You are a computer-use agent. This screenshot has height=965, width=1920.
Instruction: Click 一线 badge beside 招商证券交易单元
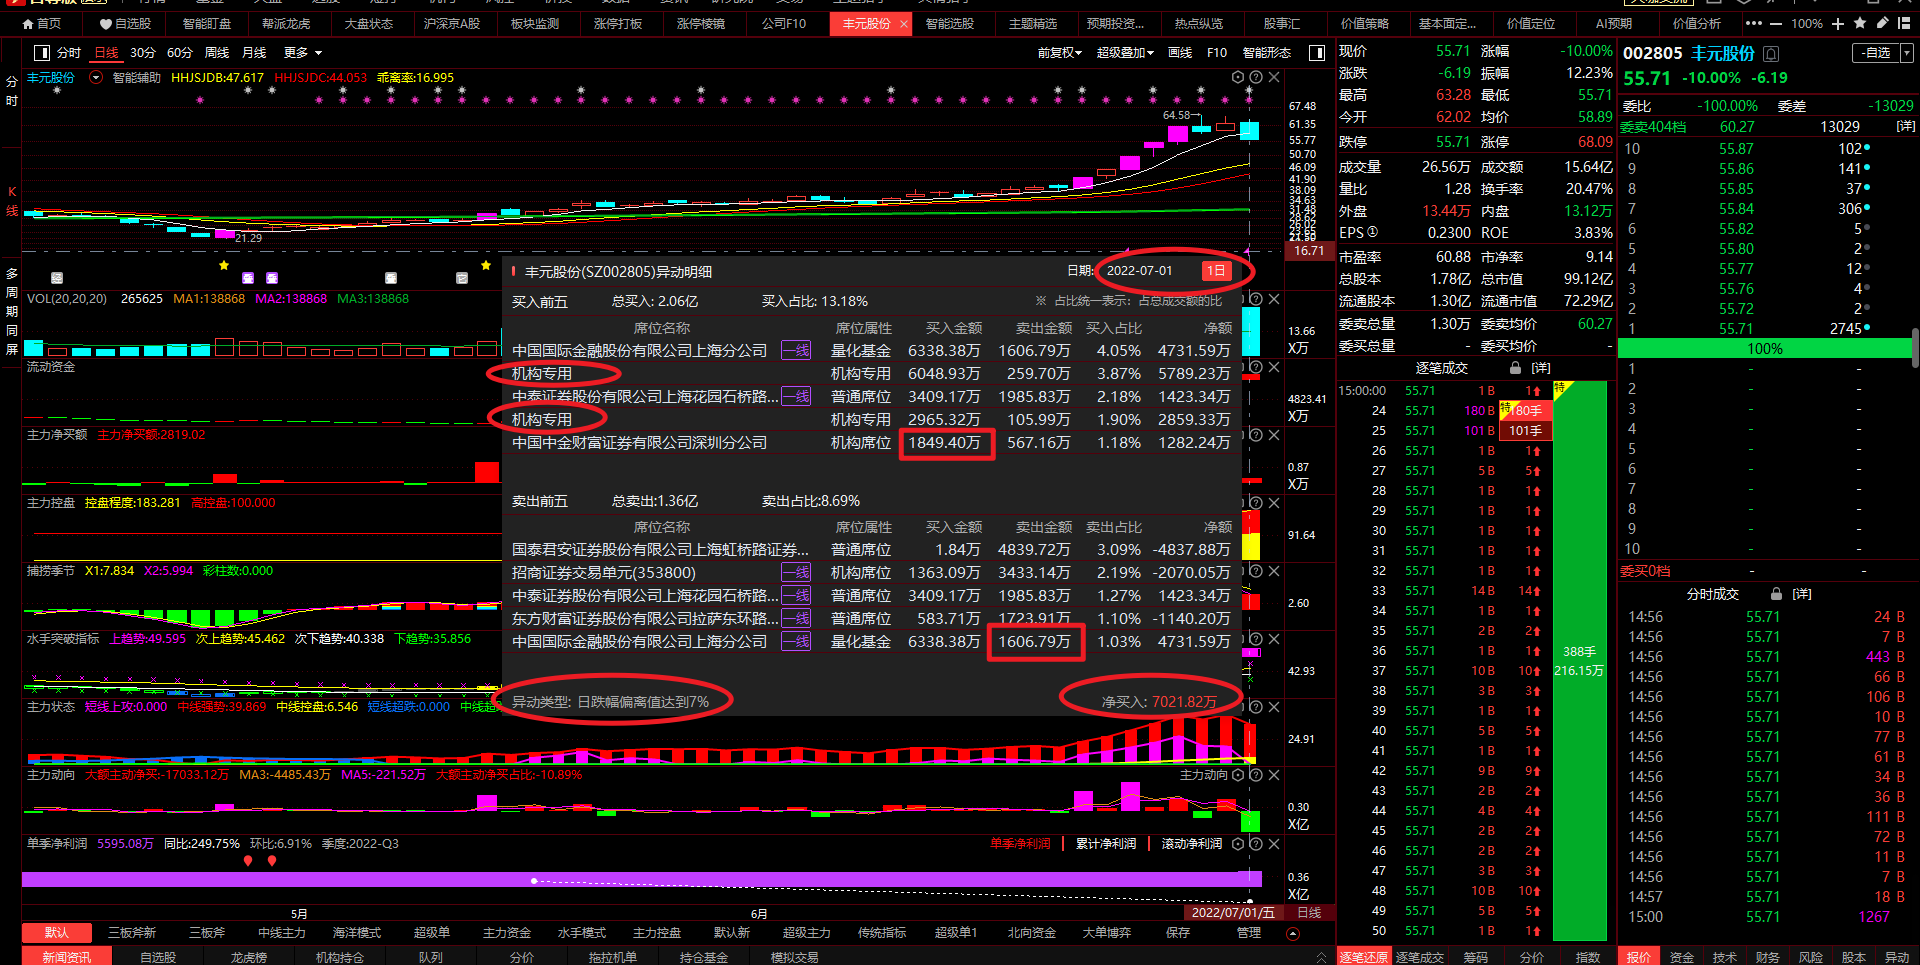tap(796, 573)
